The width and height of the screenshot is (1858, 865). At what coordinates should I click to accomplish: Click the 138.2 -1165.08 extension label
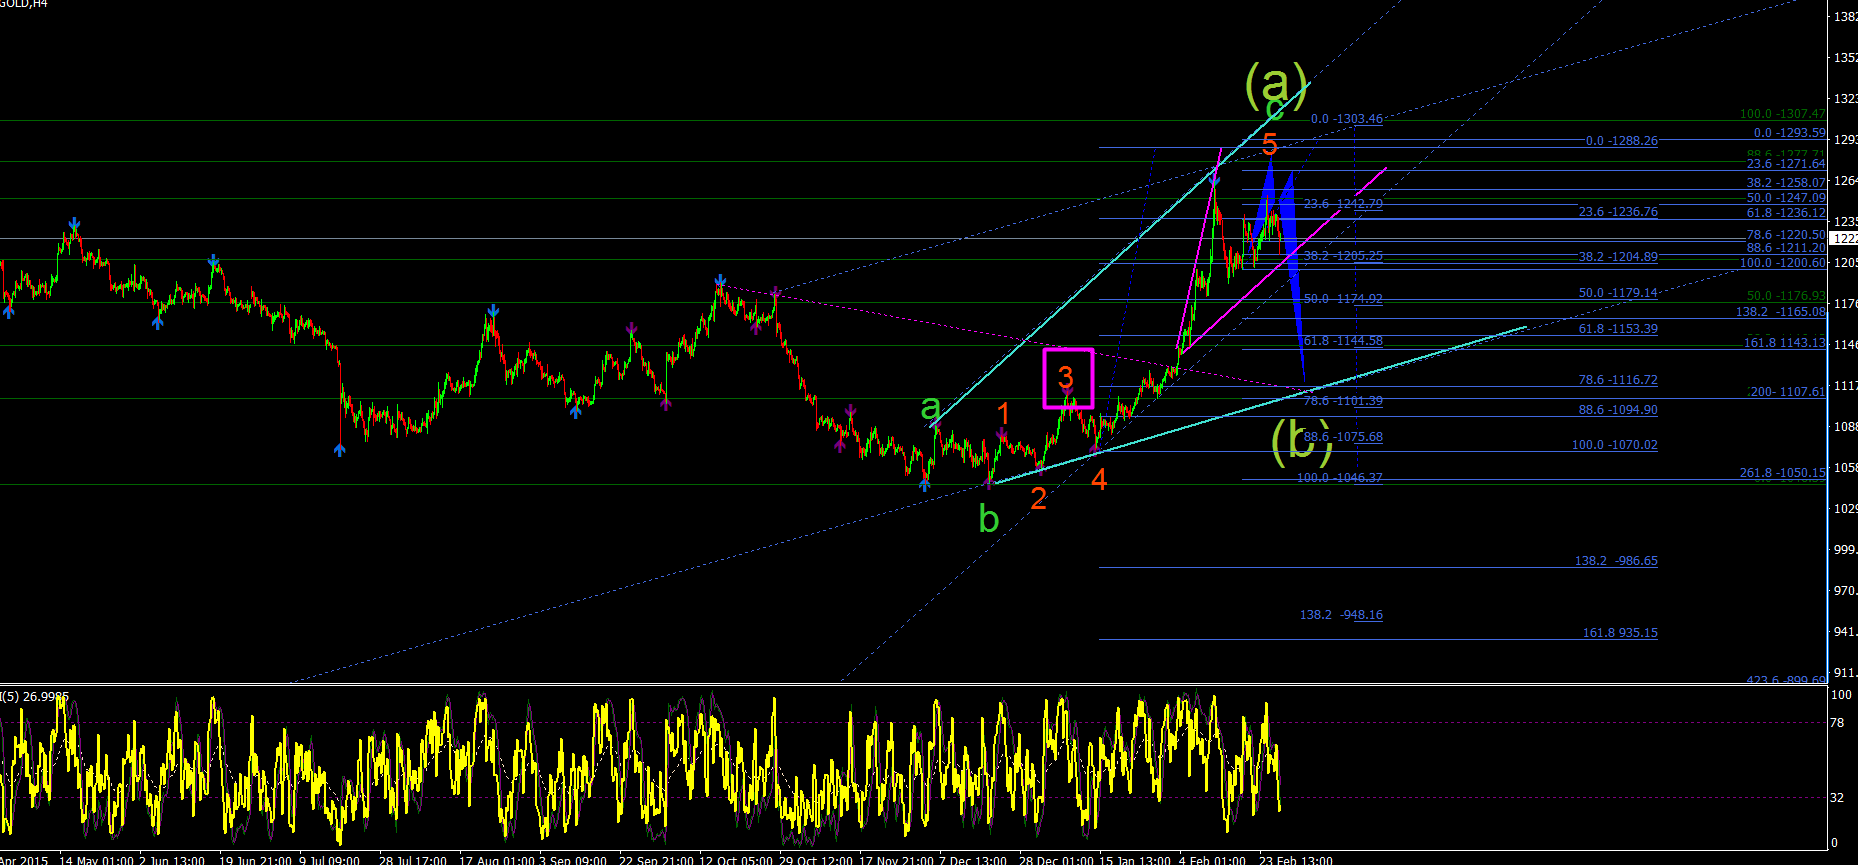click(1781, 312)
